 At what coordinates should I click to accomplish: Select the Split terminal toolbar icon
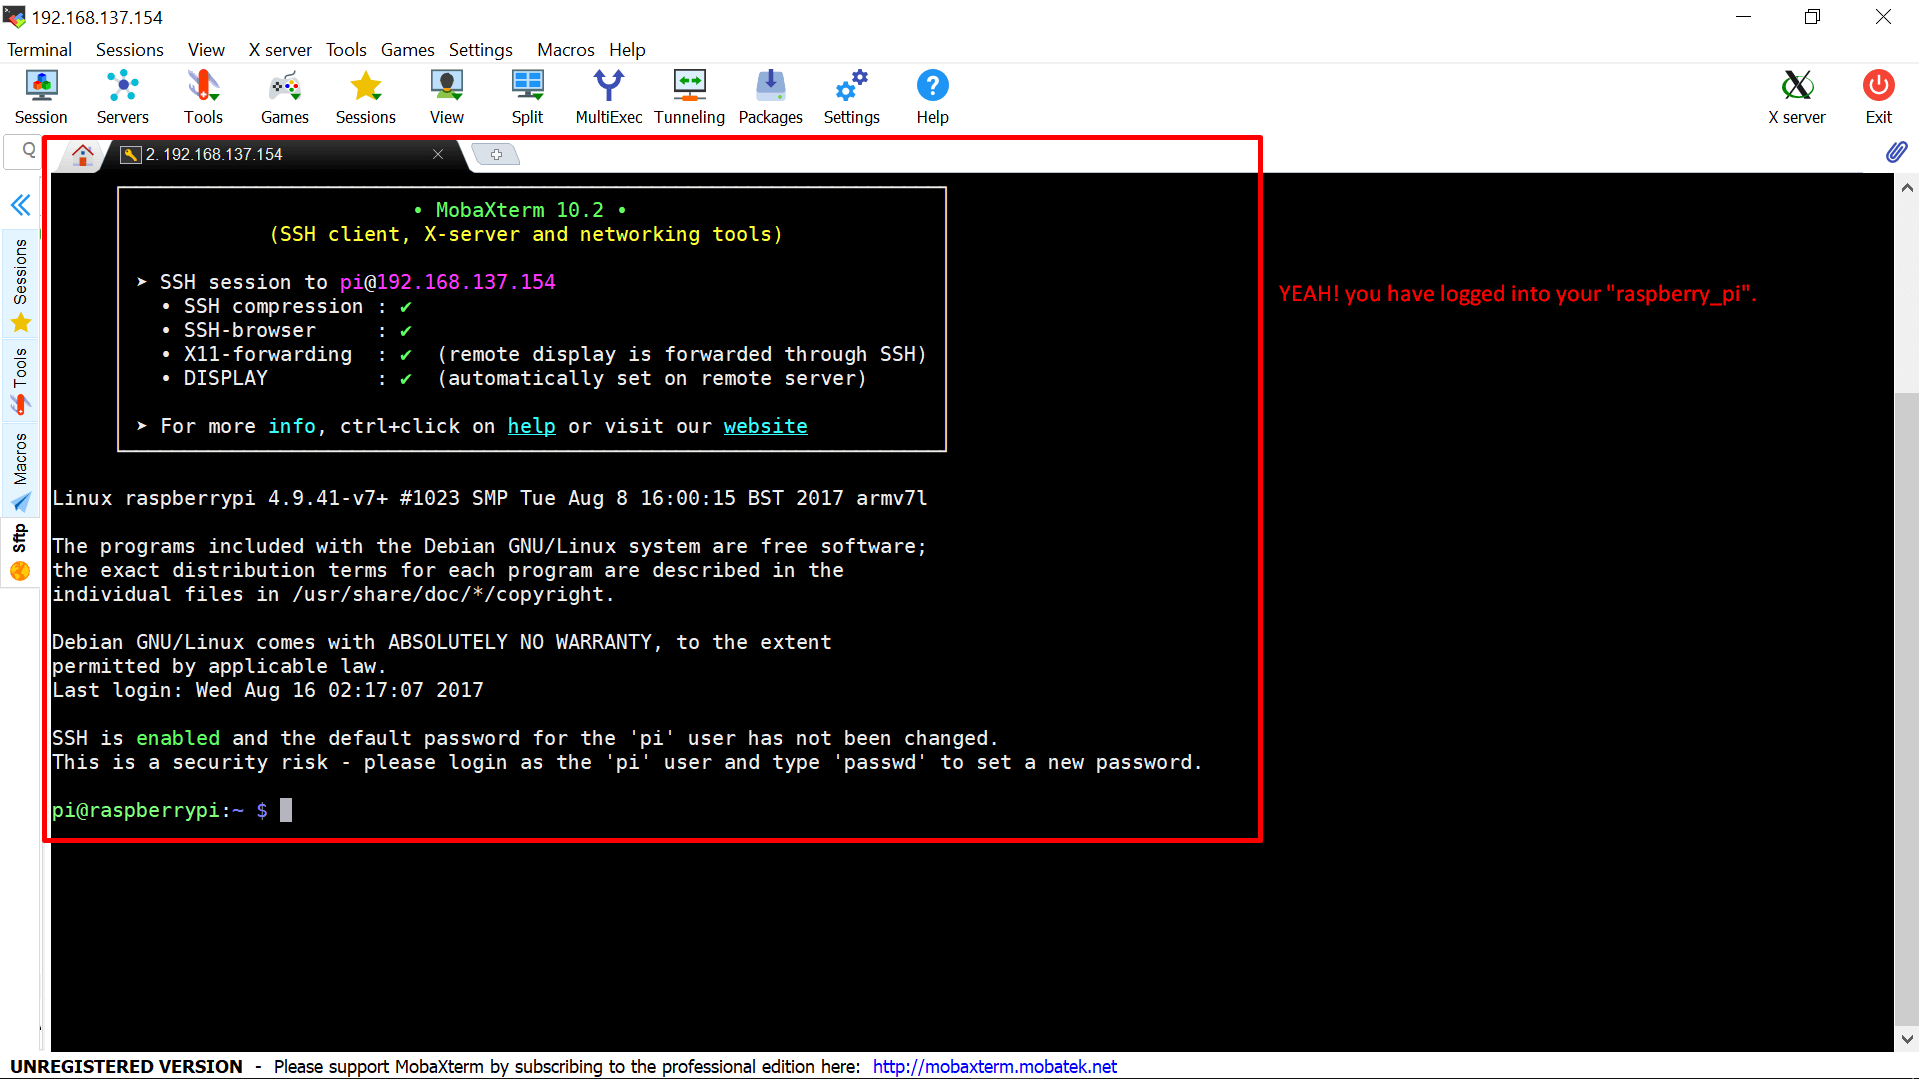click(527, 97)
